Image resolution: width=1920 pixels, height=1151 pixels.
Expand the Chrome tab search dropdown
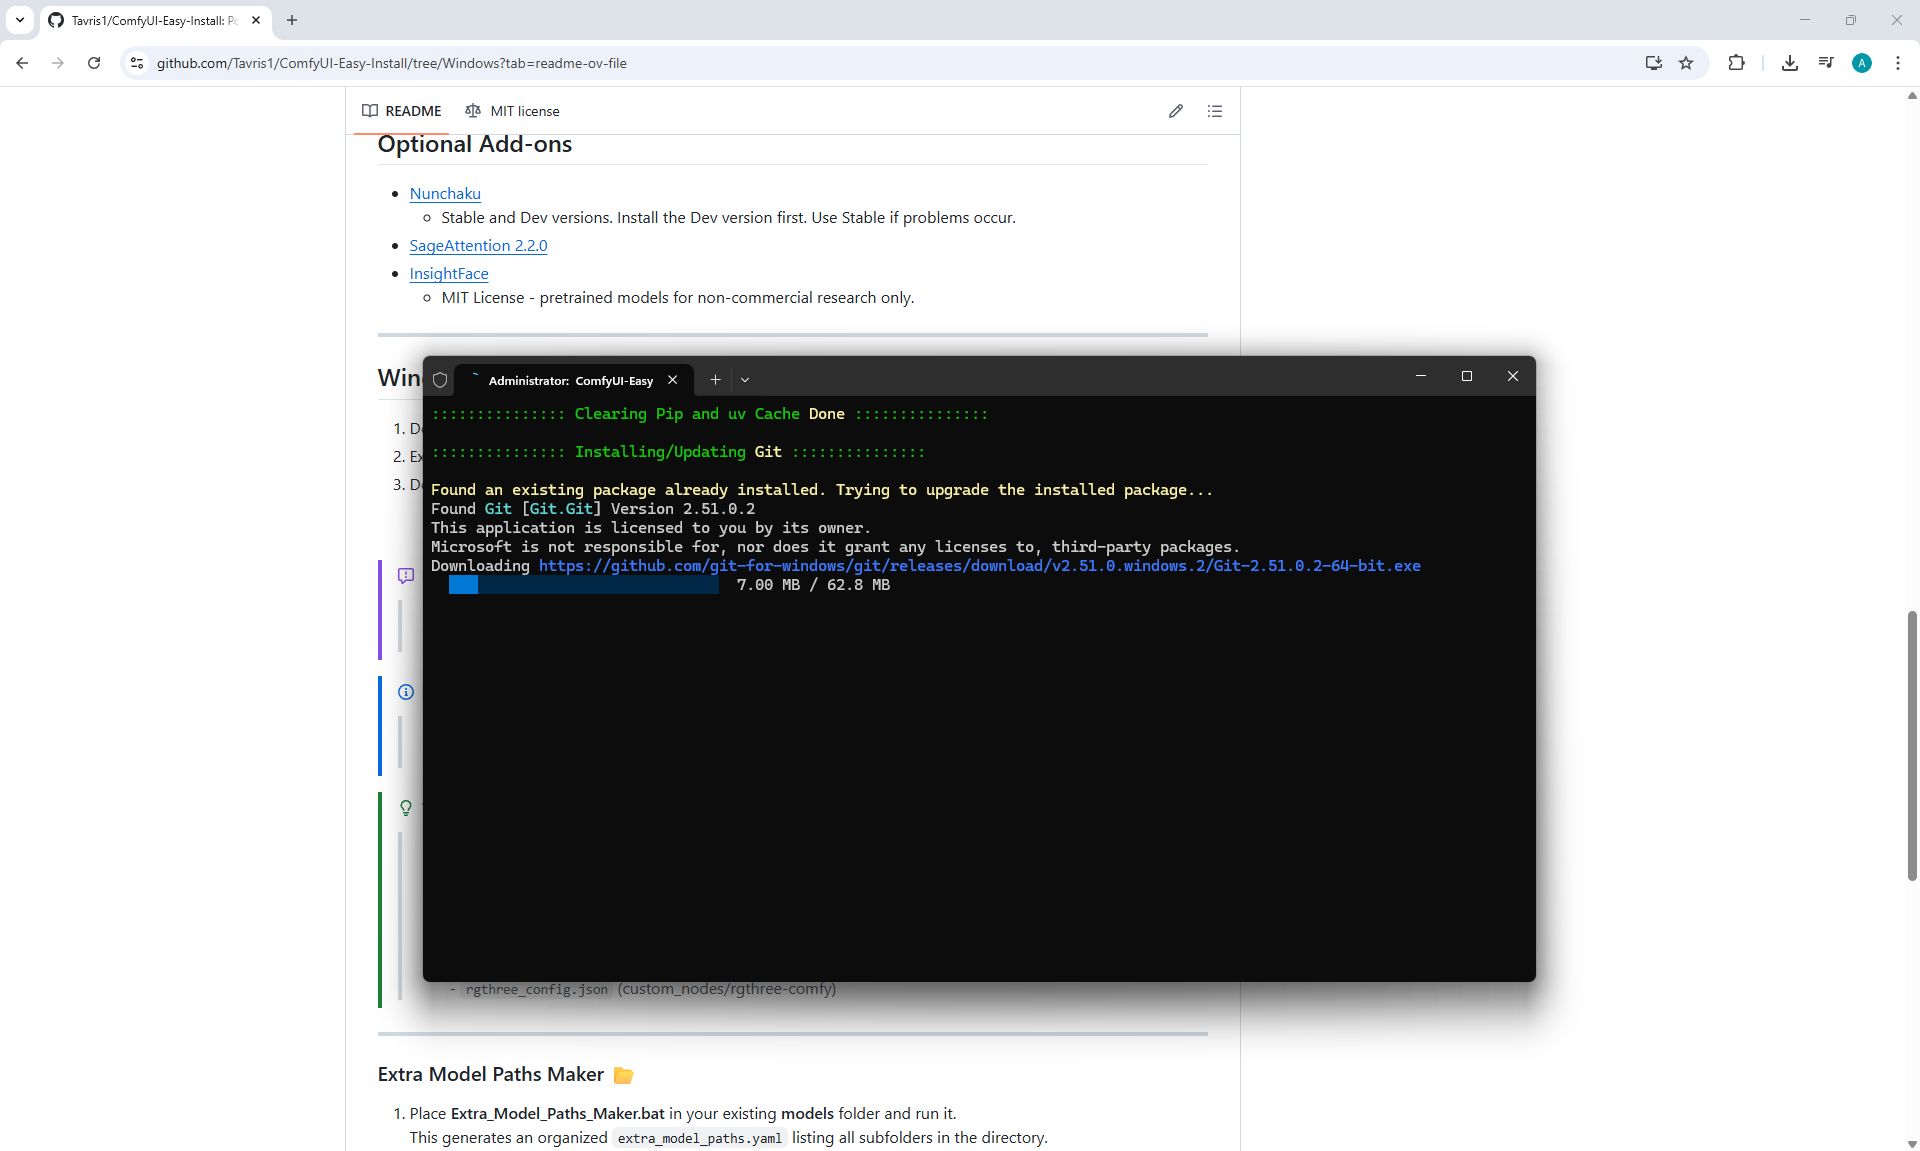(x=19, y=20)
